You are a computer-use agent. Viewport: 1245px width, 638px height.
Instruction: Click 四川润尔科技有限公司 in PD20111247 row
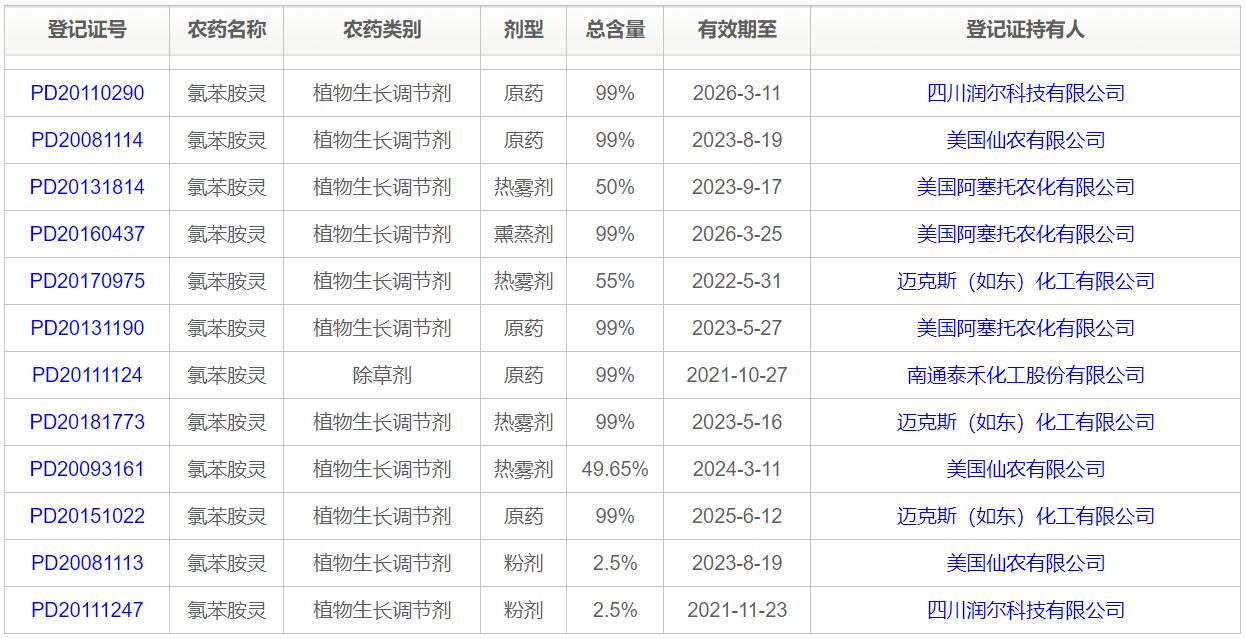pos(1026,610)
